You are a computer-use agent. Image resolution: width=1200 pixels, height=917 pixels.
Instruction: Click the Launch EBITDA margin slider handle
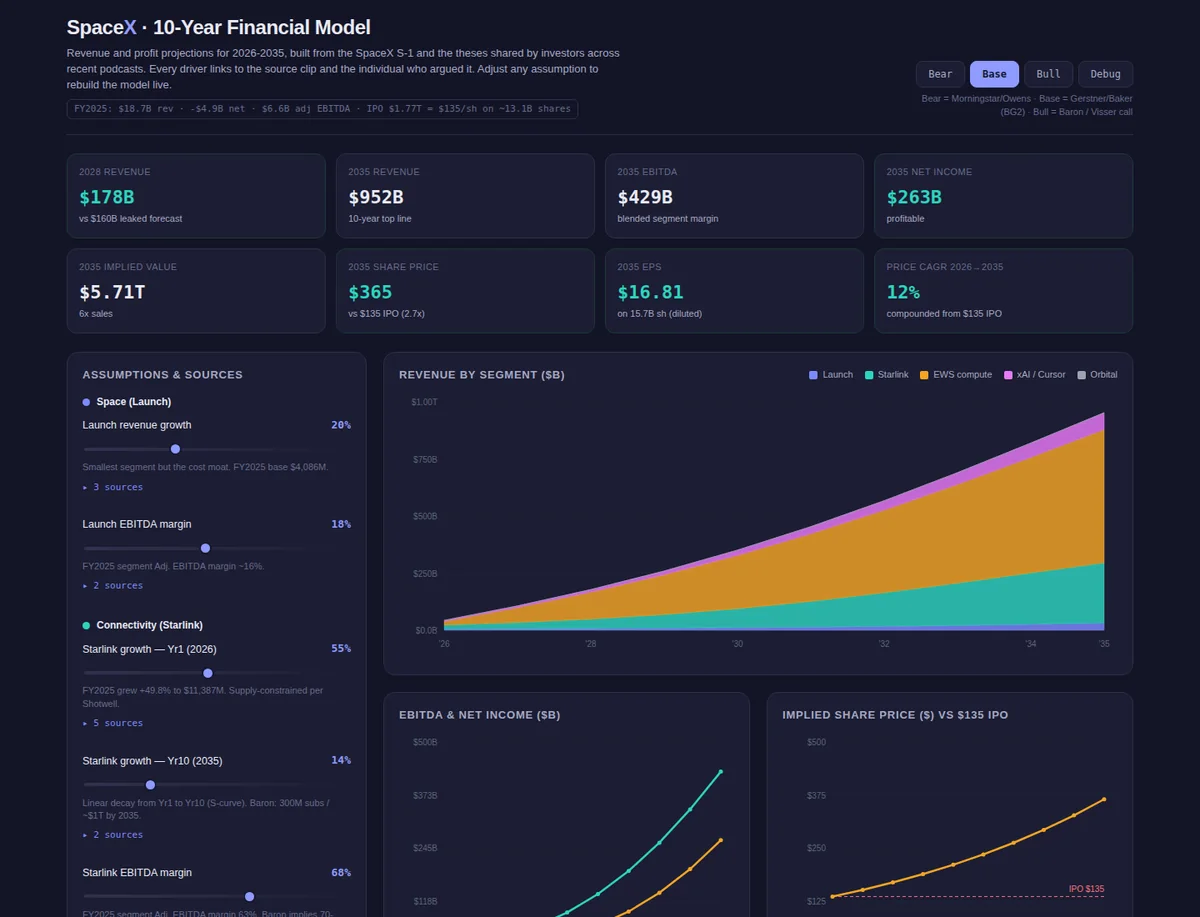206,548
